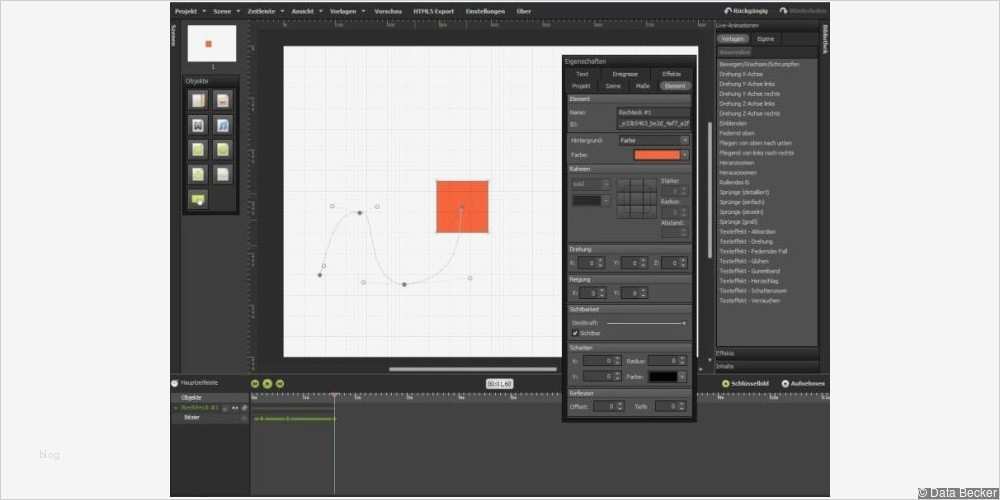Click the clock icon beside Hauptzeitleiste
The image size is (1000, 500).
pyautogui.click(x=175, y=383)
